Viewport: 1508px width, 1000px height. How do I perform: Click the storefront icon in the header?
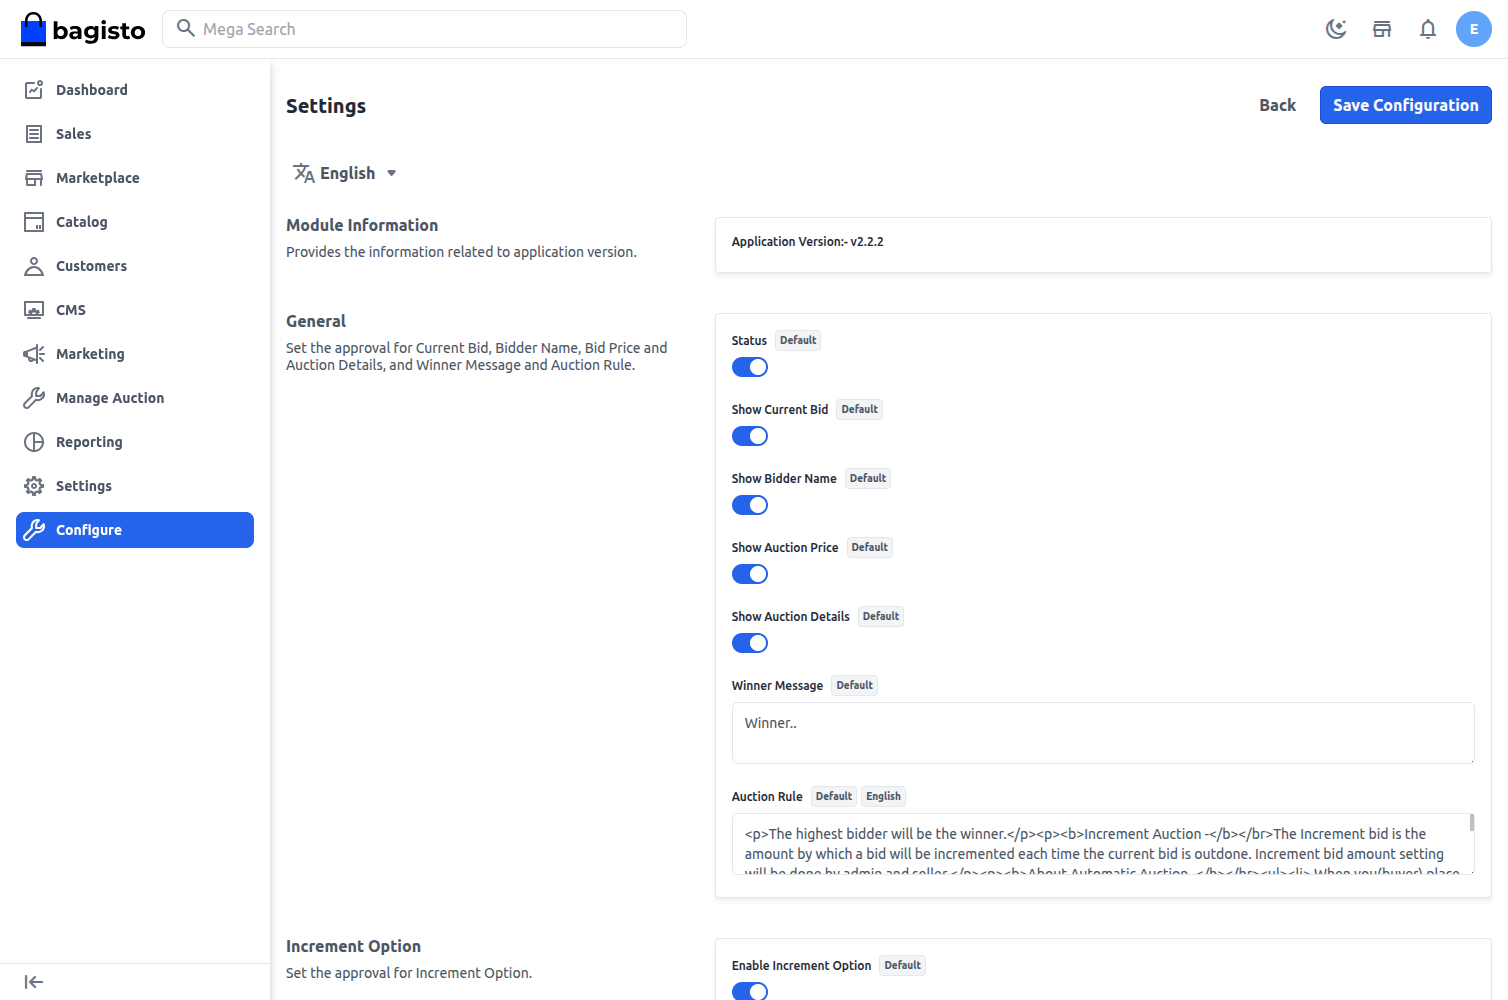tap(1382, 29)
